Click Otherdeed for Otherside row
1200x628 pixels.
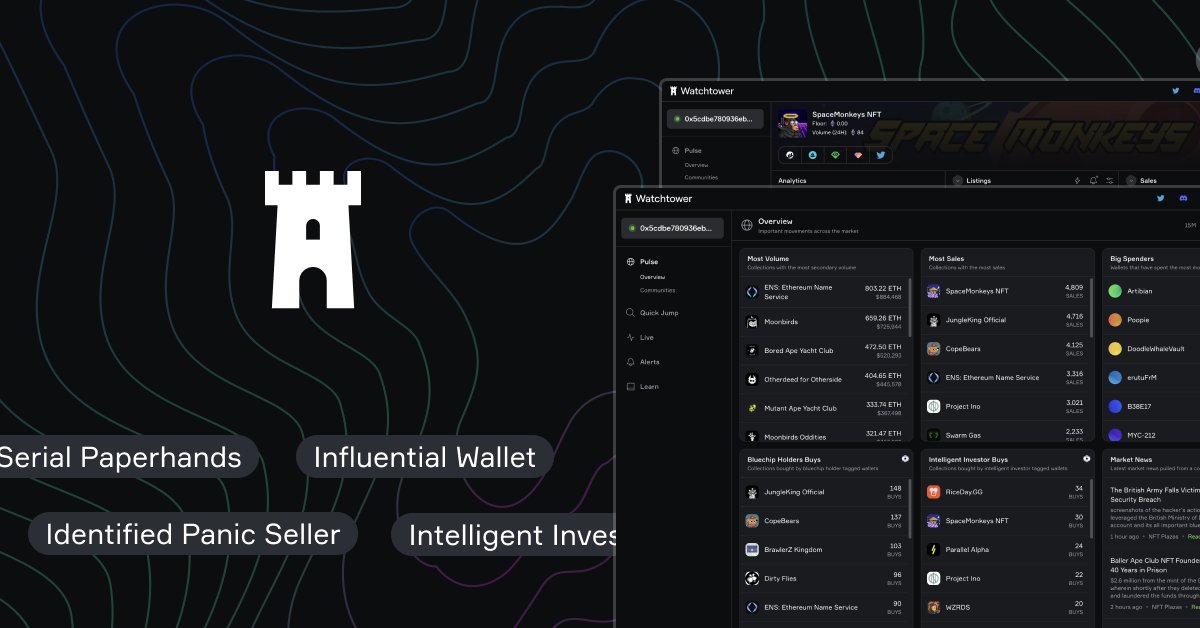(825, 380)
